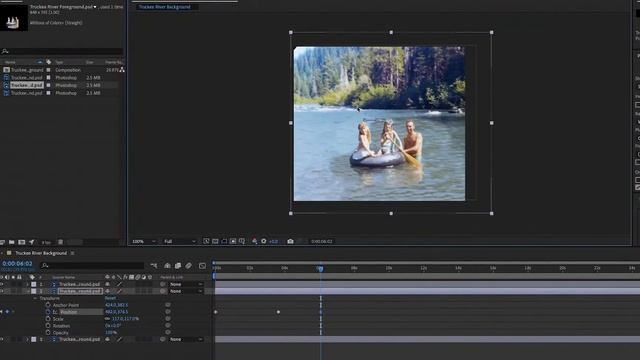Toggle visibility eye of layer 1

[x=2, y=284]
